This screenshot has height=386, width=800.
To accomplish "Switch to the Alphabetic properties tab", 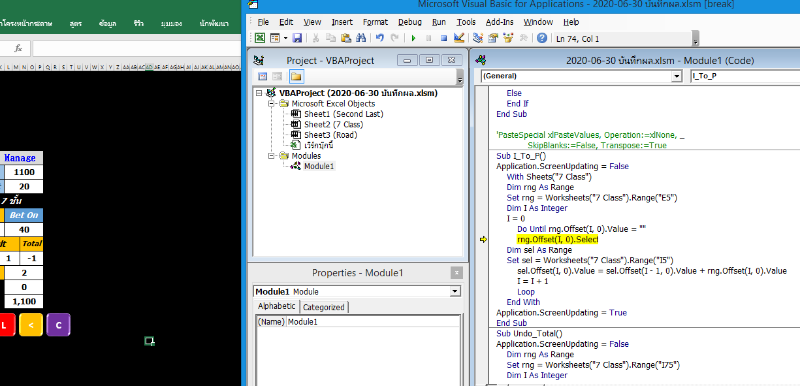I will tap(276, 306).
